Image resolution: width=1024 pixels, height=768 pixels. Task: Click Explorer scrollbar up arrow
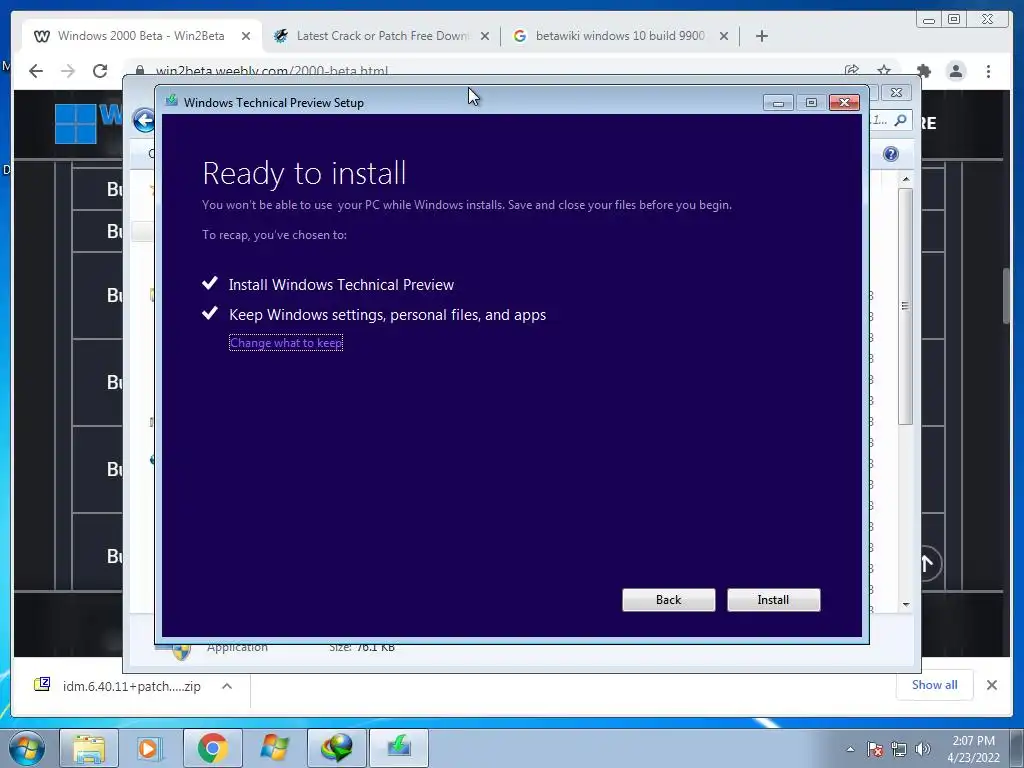[x=906, y=179]
